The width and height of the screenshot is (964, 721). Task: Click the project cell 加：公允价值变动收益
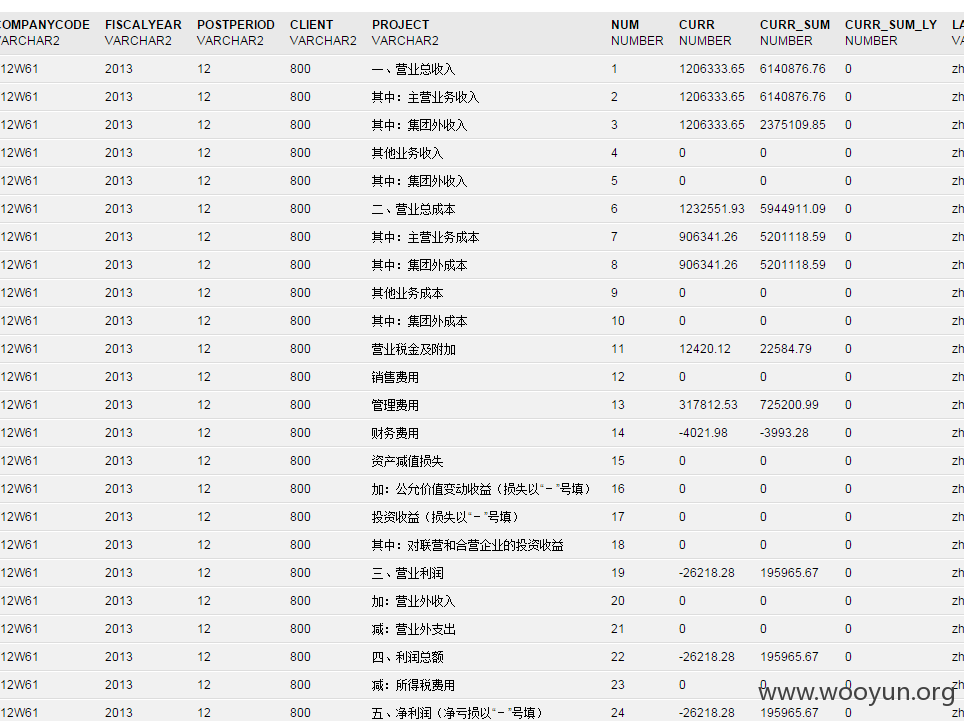(x=483, y=489)
